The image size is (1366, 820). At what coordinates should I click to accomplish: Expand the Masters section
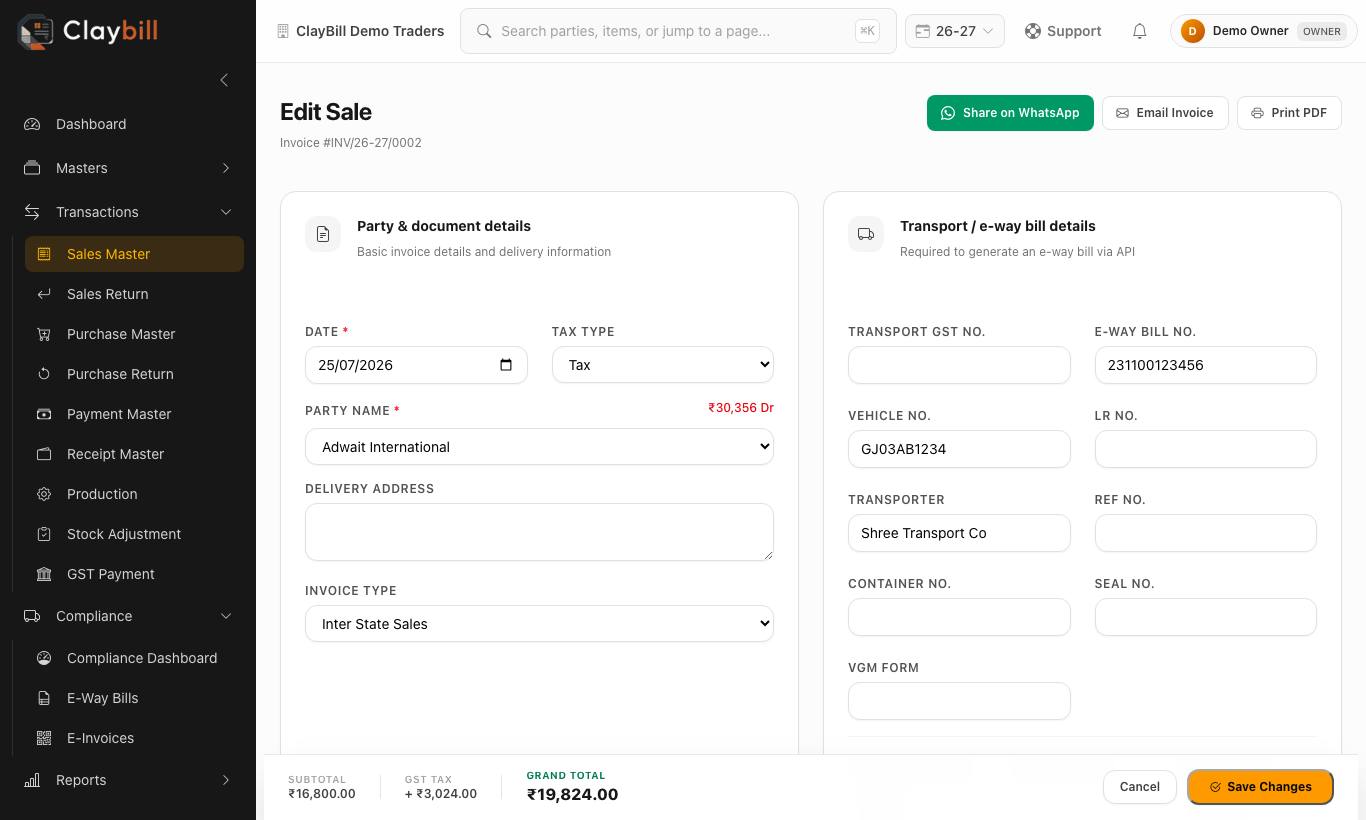coord(128,168)
